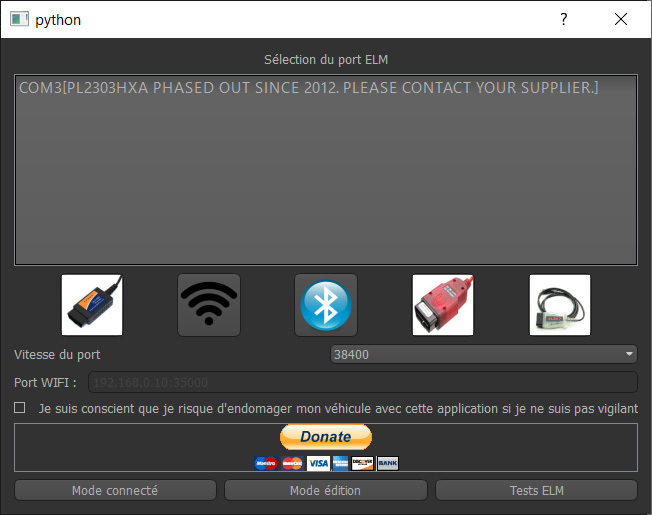Tick the vehicle damage risk awareness checkbox
Image resolution: width=652 pixels, height=515 pixels.
click(x=20, y=408)
